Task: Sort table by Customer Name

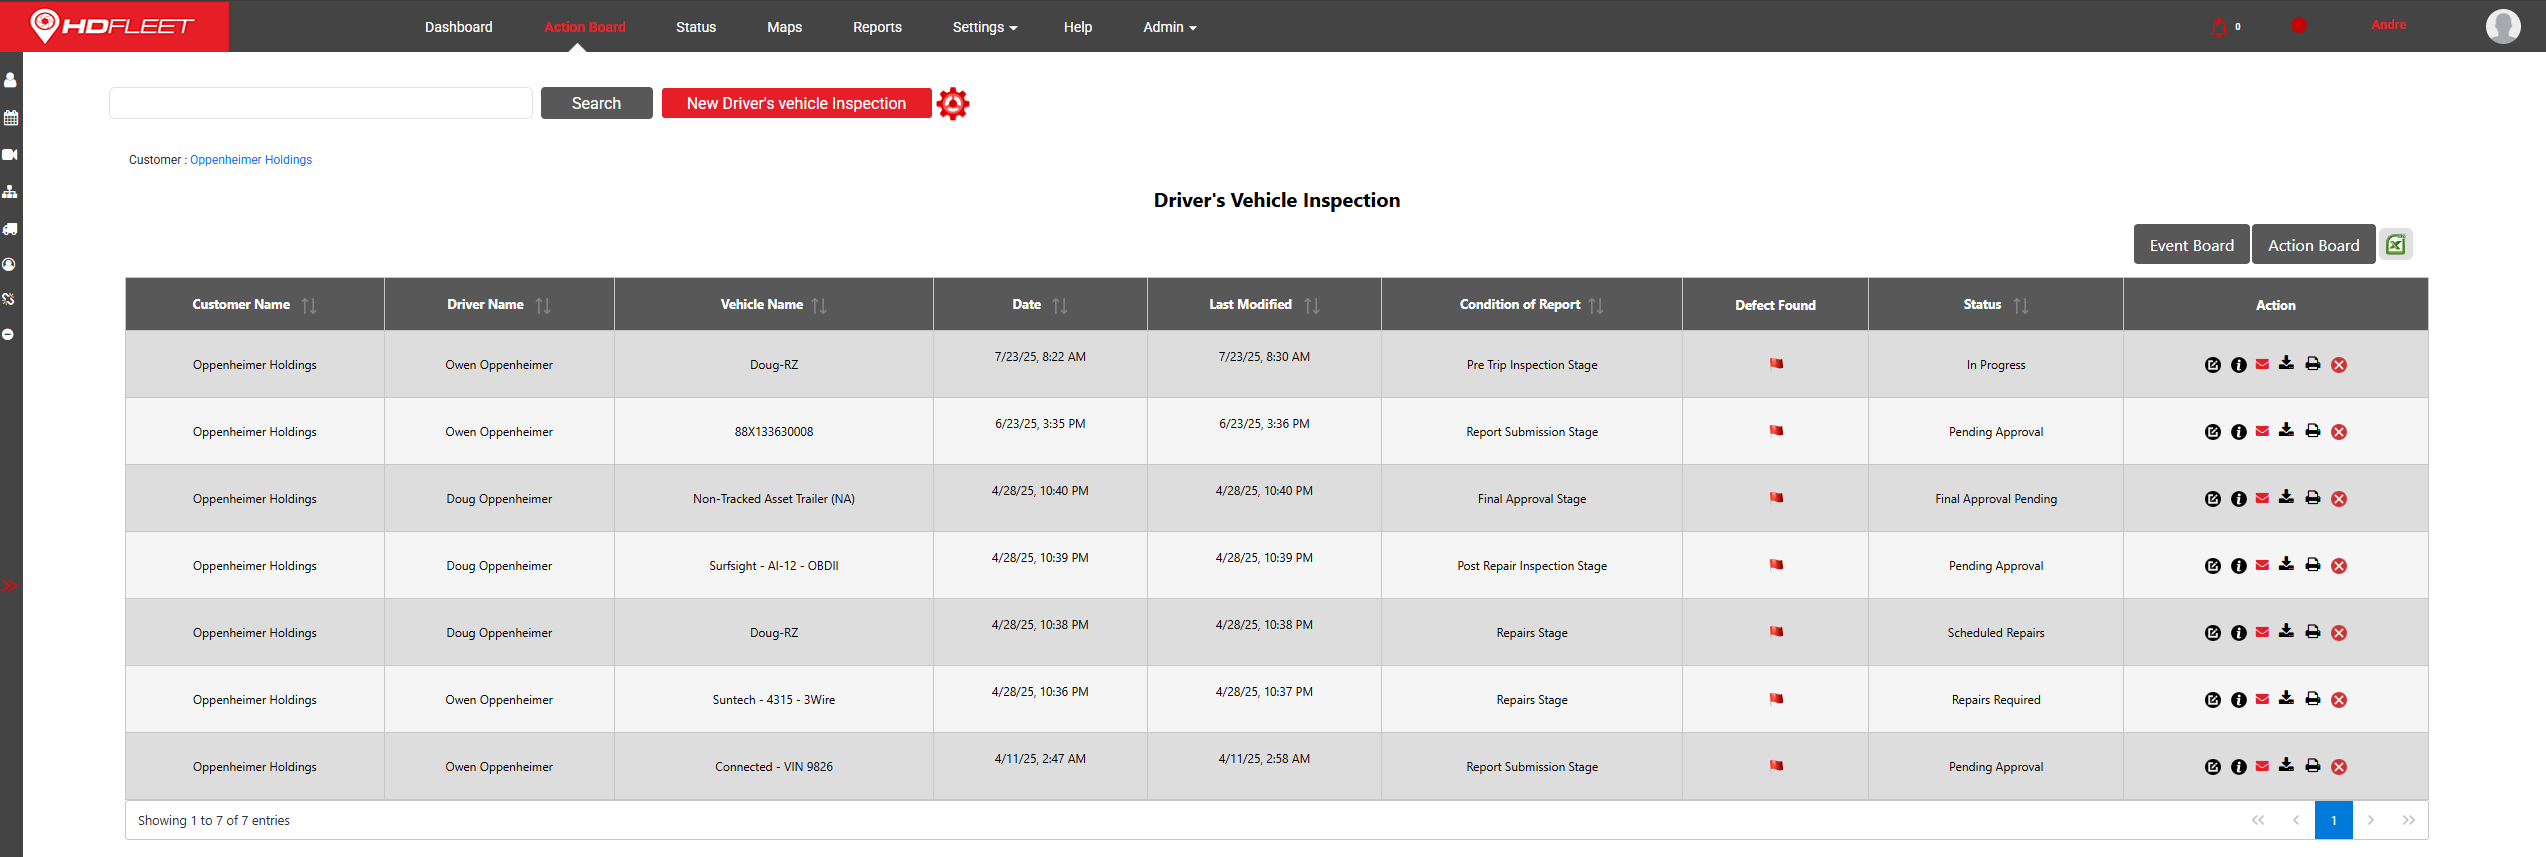Action: [309, 305]
